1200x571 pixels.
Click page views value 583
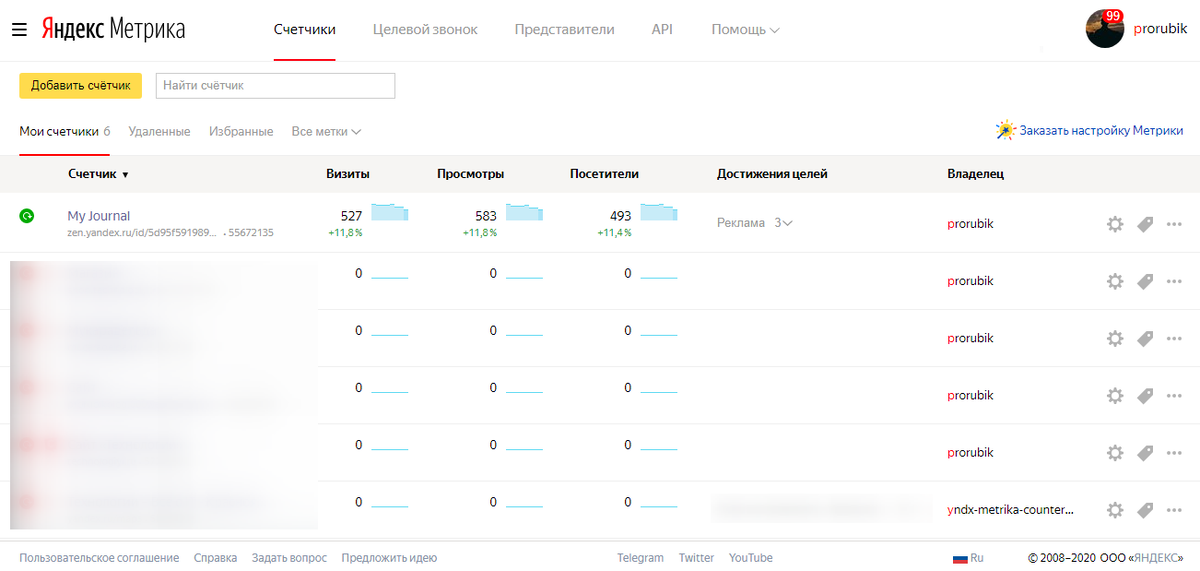[486, 216]
